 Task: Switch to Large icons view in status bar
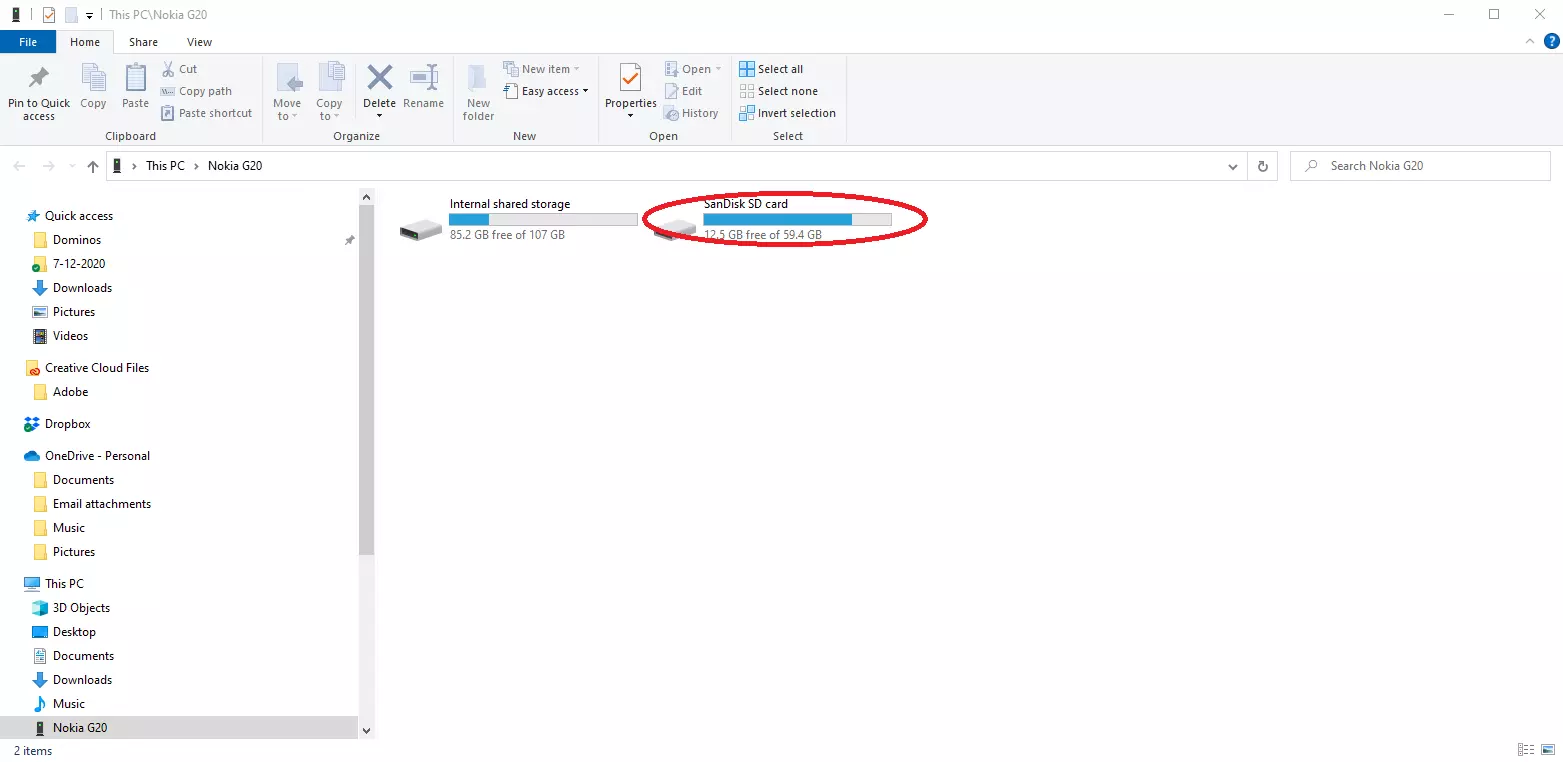click(x=1547, y=750)
